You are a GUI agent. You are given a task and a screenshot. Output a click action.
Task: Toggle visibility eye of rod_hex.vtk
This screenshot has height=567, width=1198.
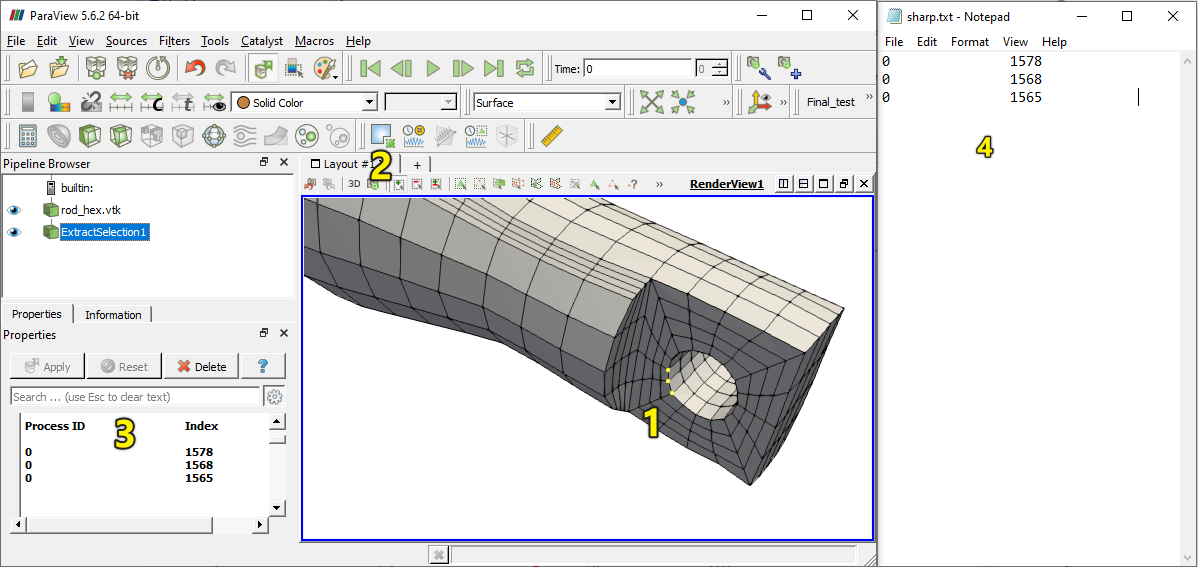click(14, 210)
